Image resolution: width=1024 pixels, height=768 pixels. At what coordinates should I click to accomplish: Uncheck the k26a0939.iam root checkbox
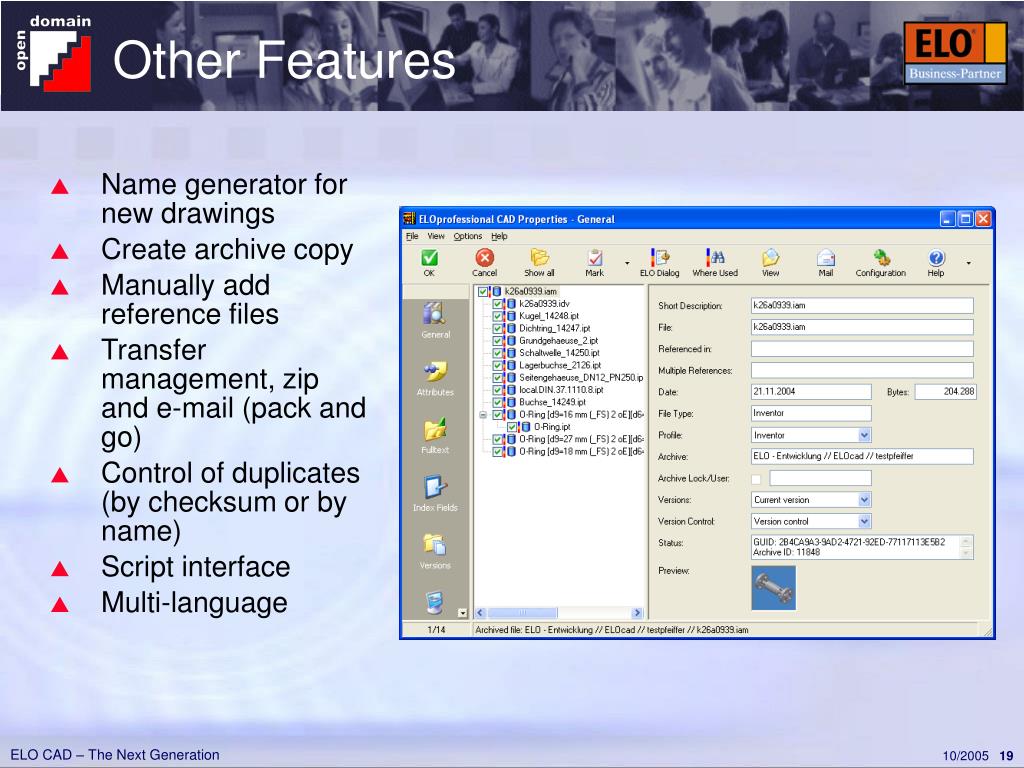[x=483, y=292]
